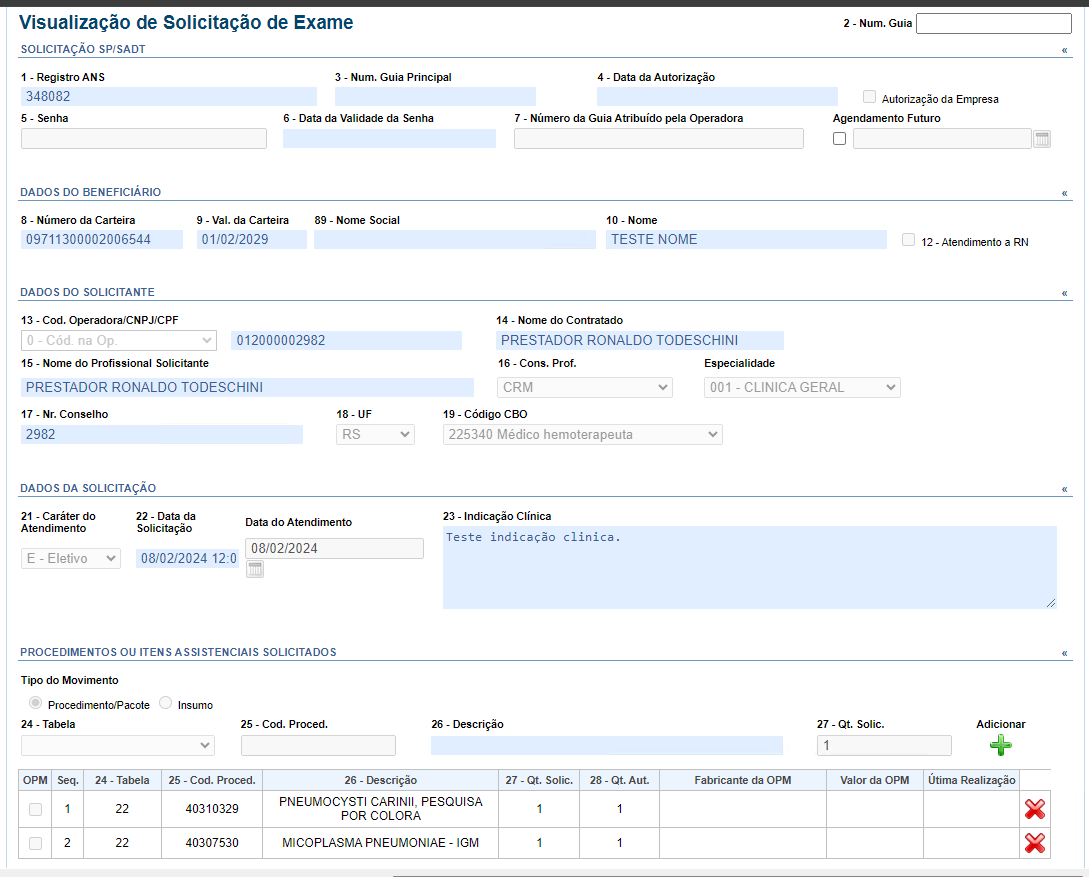Click the green Adicionar plus icon
The image size is (1089, 877).
click(1000, 745)
